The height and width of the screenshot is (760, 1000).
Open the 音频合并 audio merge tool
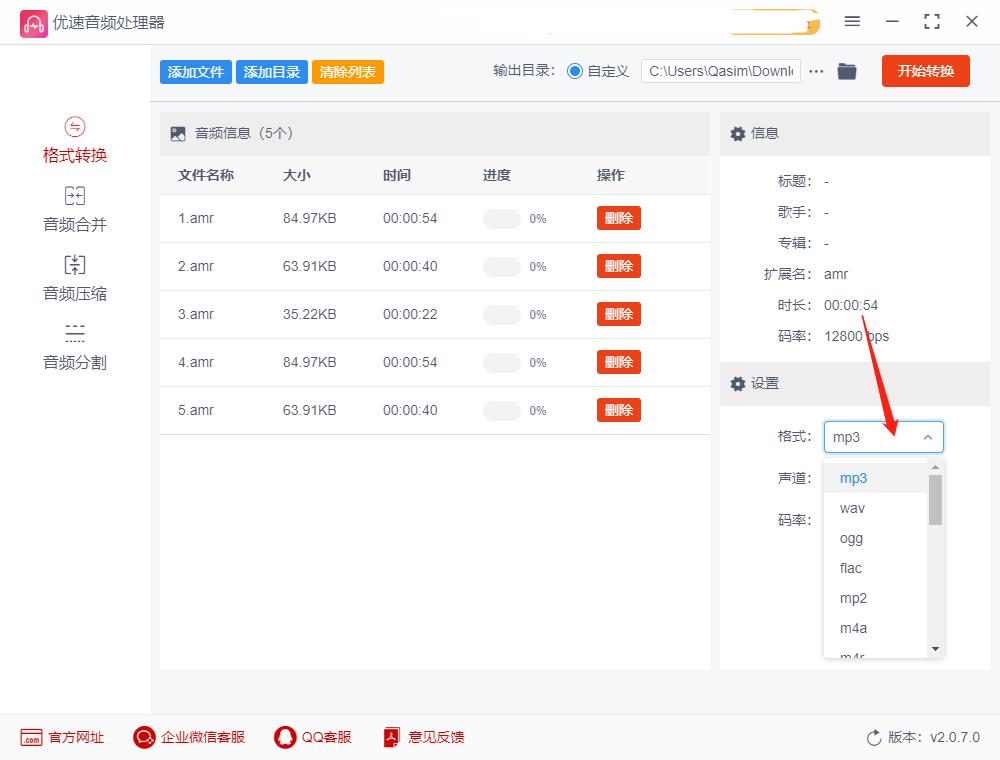pyautogui.click(x=74, y=208)
